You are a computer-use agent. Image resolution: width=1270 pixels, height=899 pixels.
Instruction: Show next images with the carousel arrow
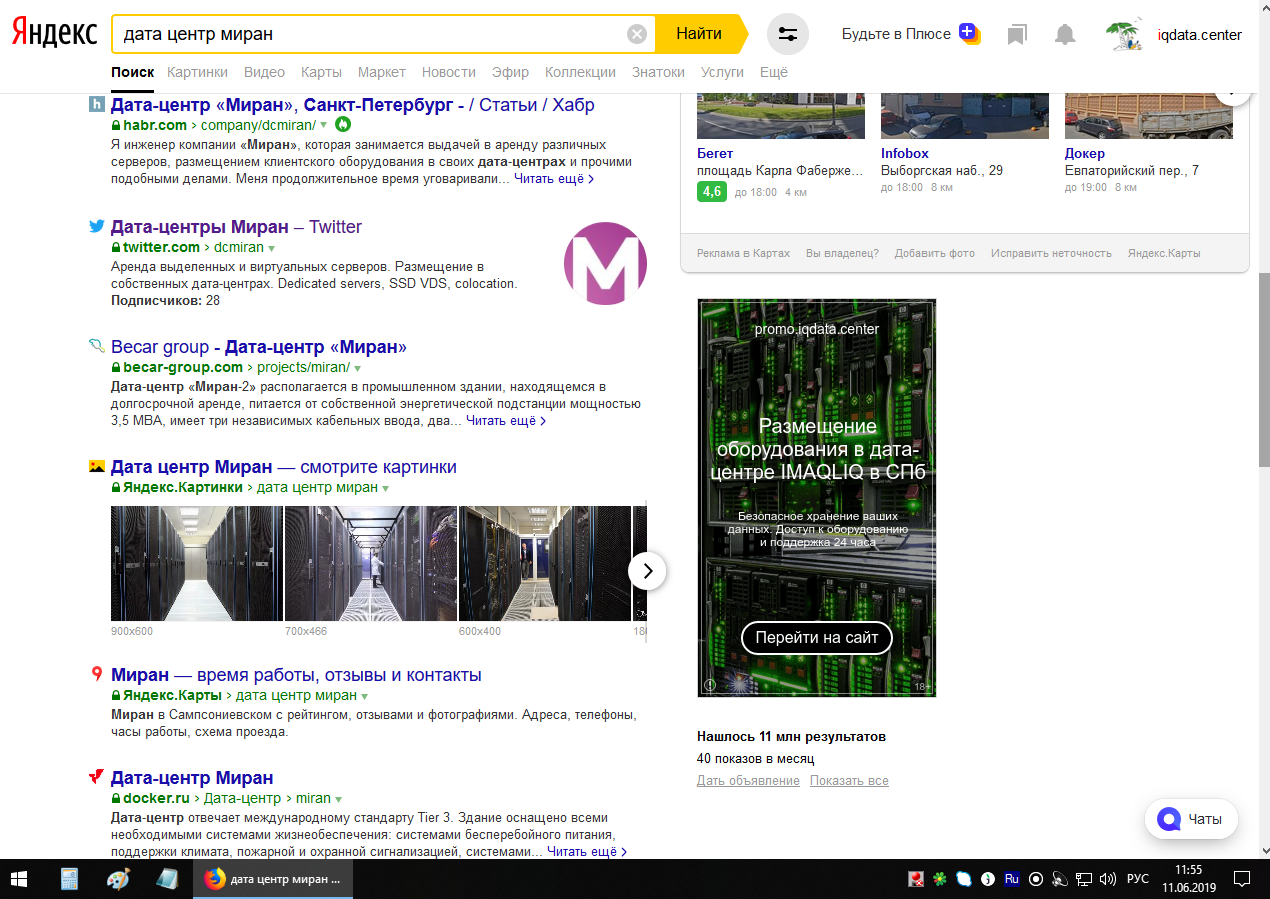coord(647,571)
